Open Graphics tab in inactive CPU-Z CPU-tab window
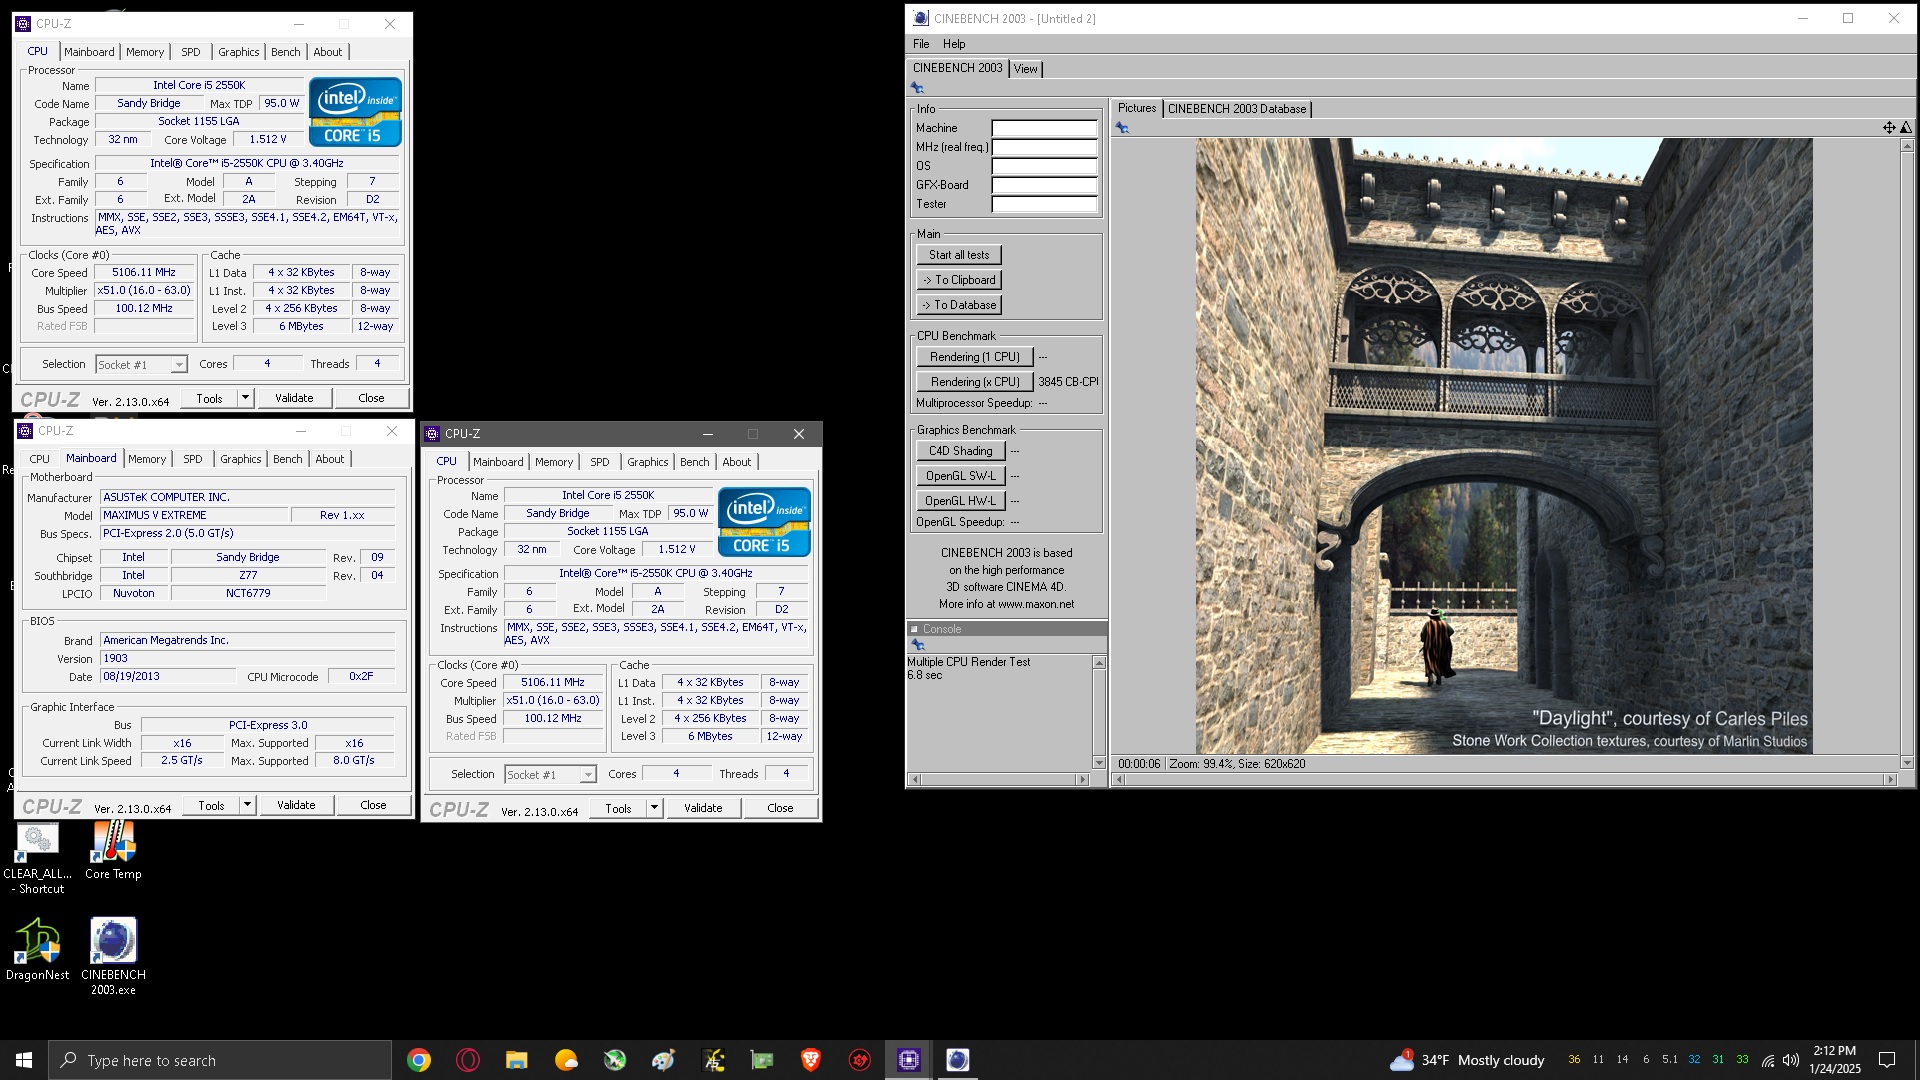 click(x=239, y=52)
